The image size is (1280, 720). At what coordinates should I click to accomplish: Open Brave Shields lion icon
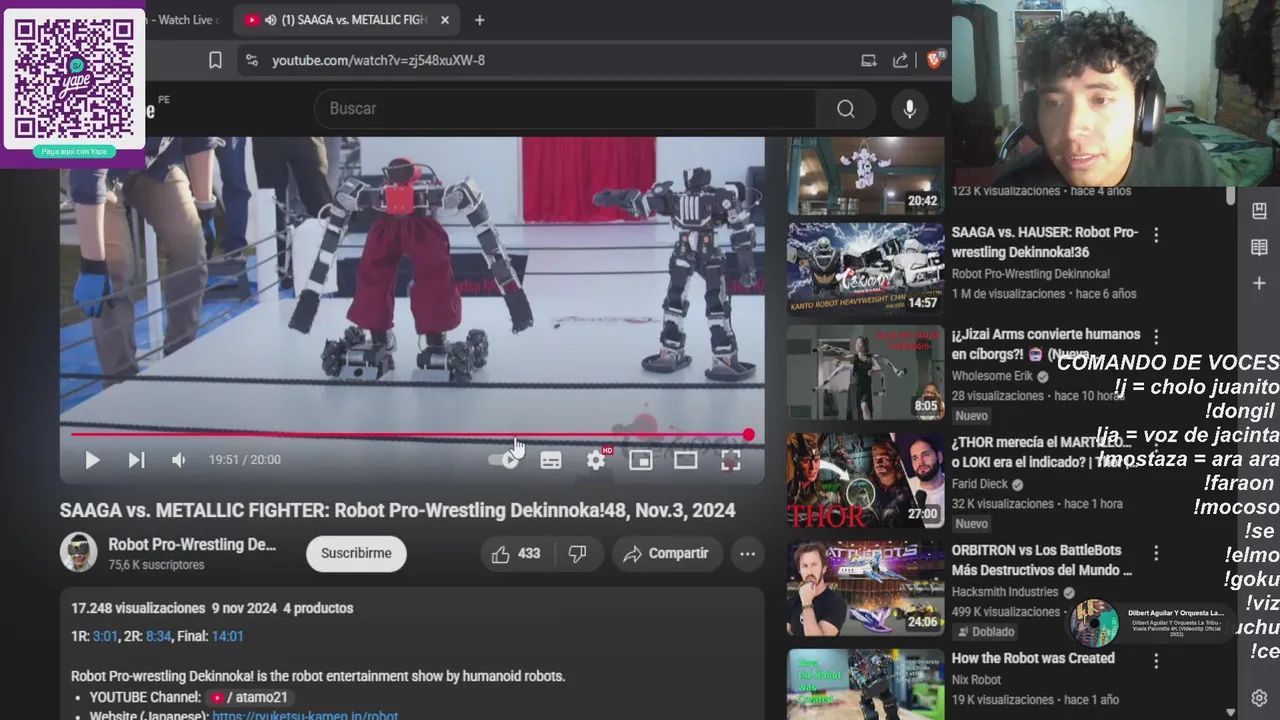point(937,59)
